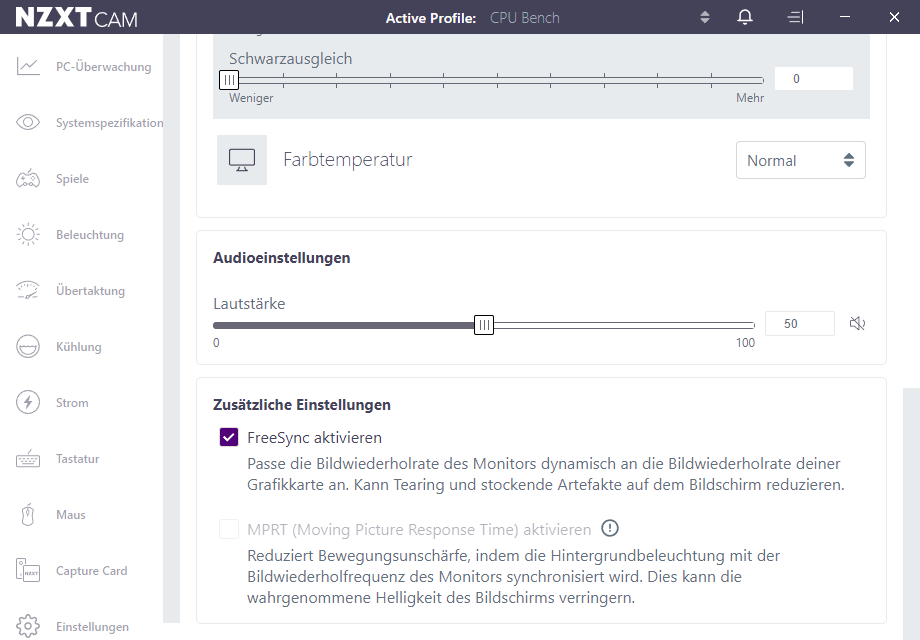Click the MPRT info circle icon
The image size is (920, 640).
point(610,529)
